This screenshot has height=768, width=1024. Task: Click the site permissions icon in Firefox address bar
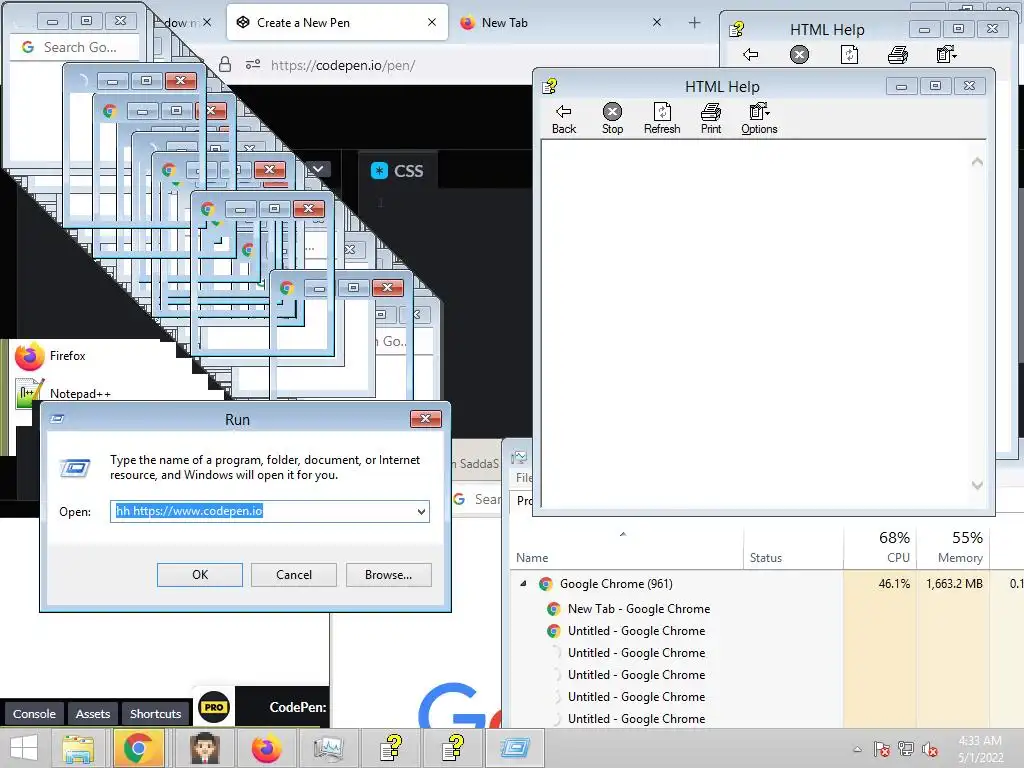click(x=253, y=65)
